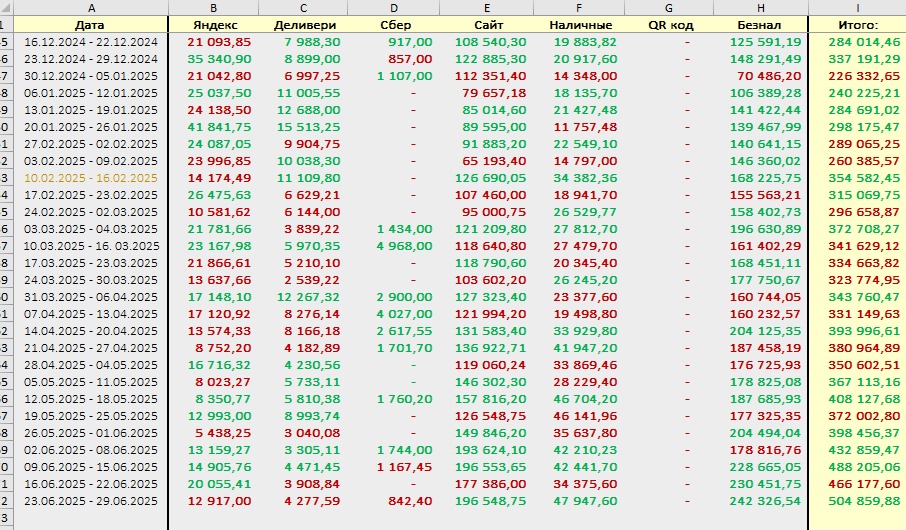Click the Яндекс header cell
The width and height of the screenshot is (906, 530).
click(214, 25)
